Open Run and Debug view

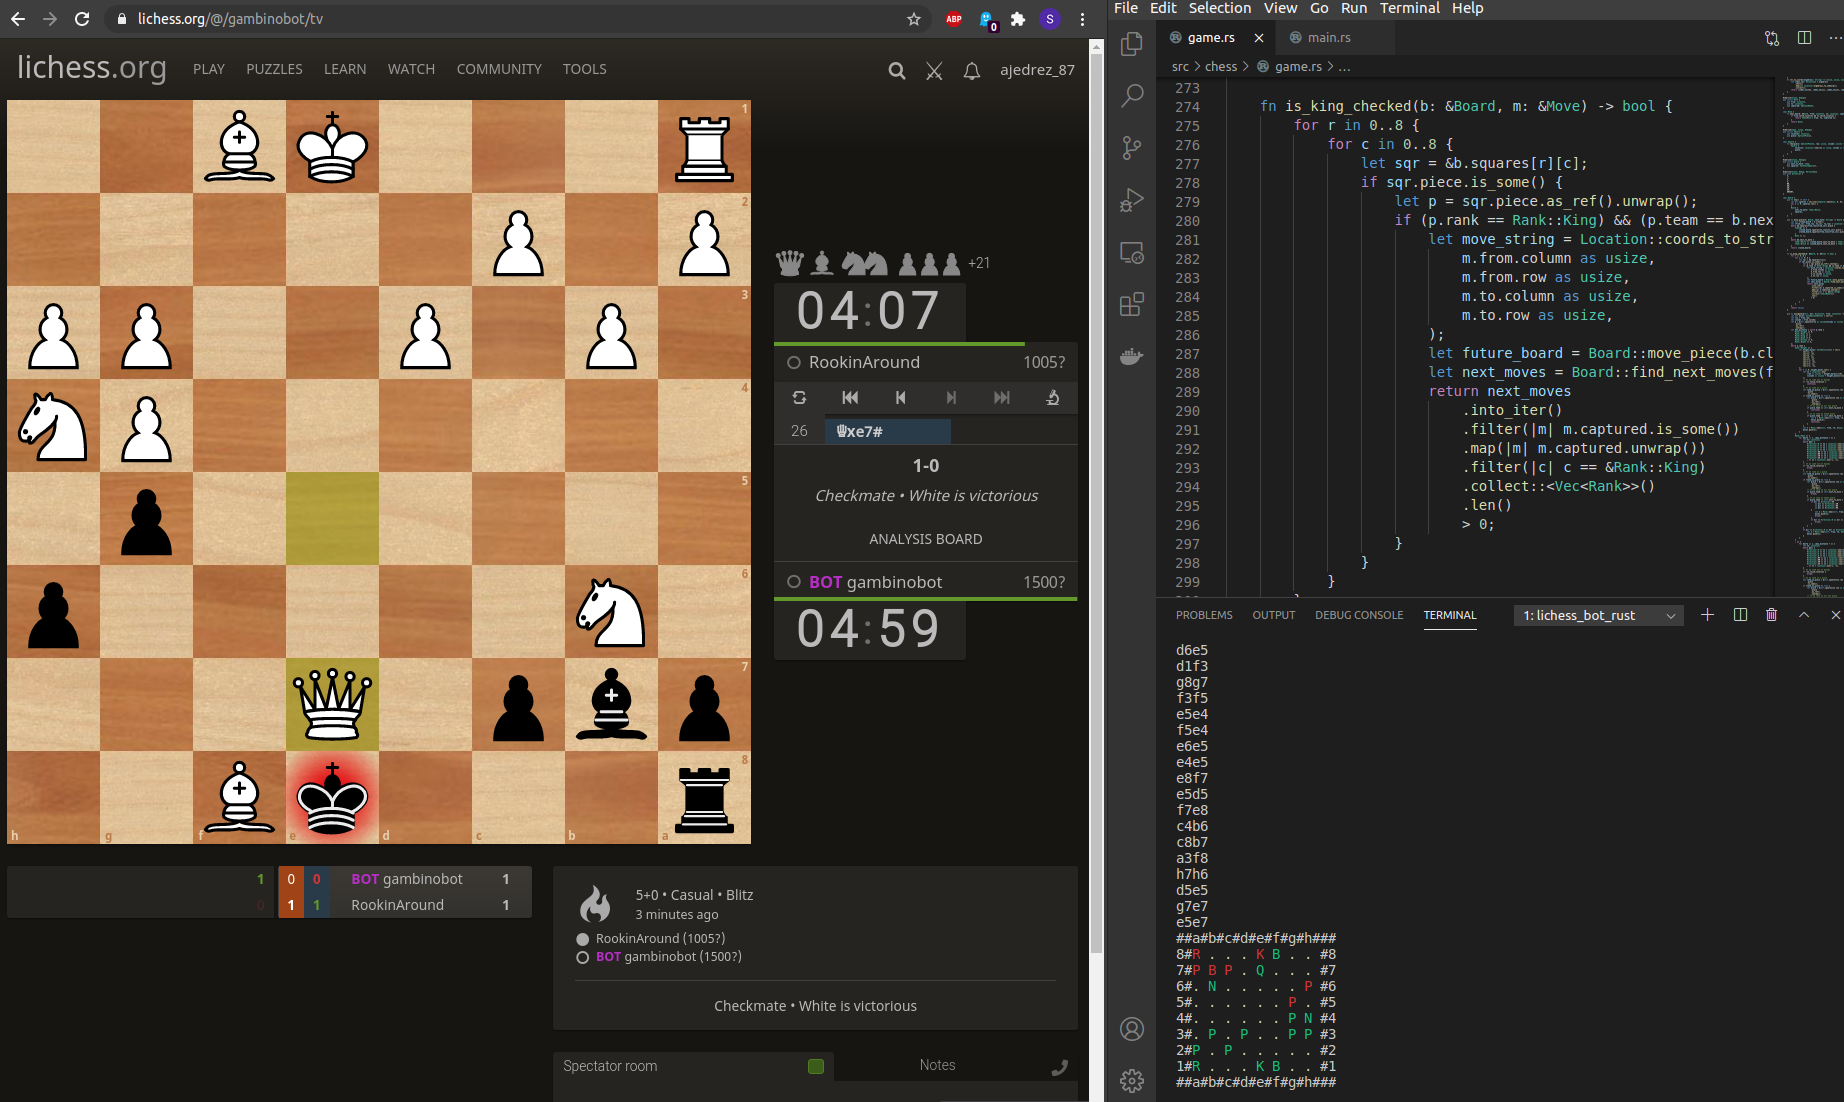[x=1131, y=200]
